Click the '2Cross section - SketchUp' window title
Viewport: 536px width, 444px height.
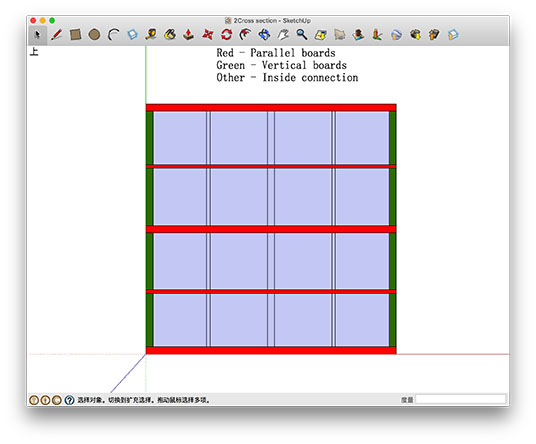272,21
